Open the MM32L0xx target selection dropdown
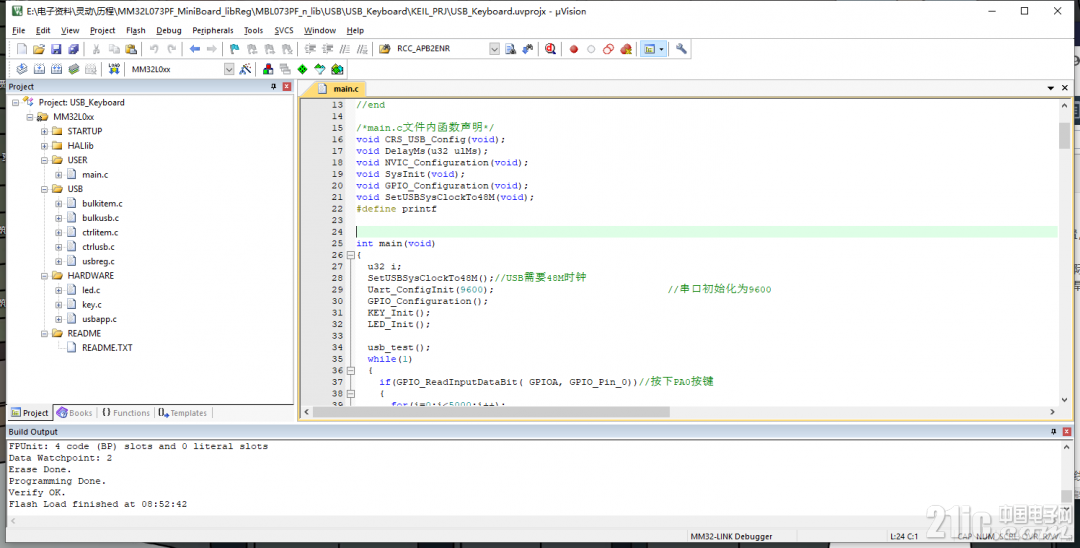Viewport: 1080px width, 548px height. 229,69
